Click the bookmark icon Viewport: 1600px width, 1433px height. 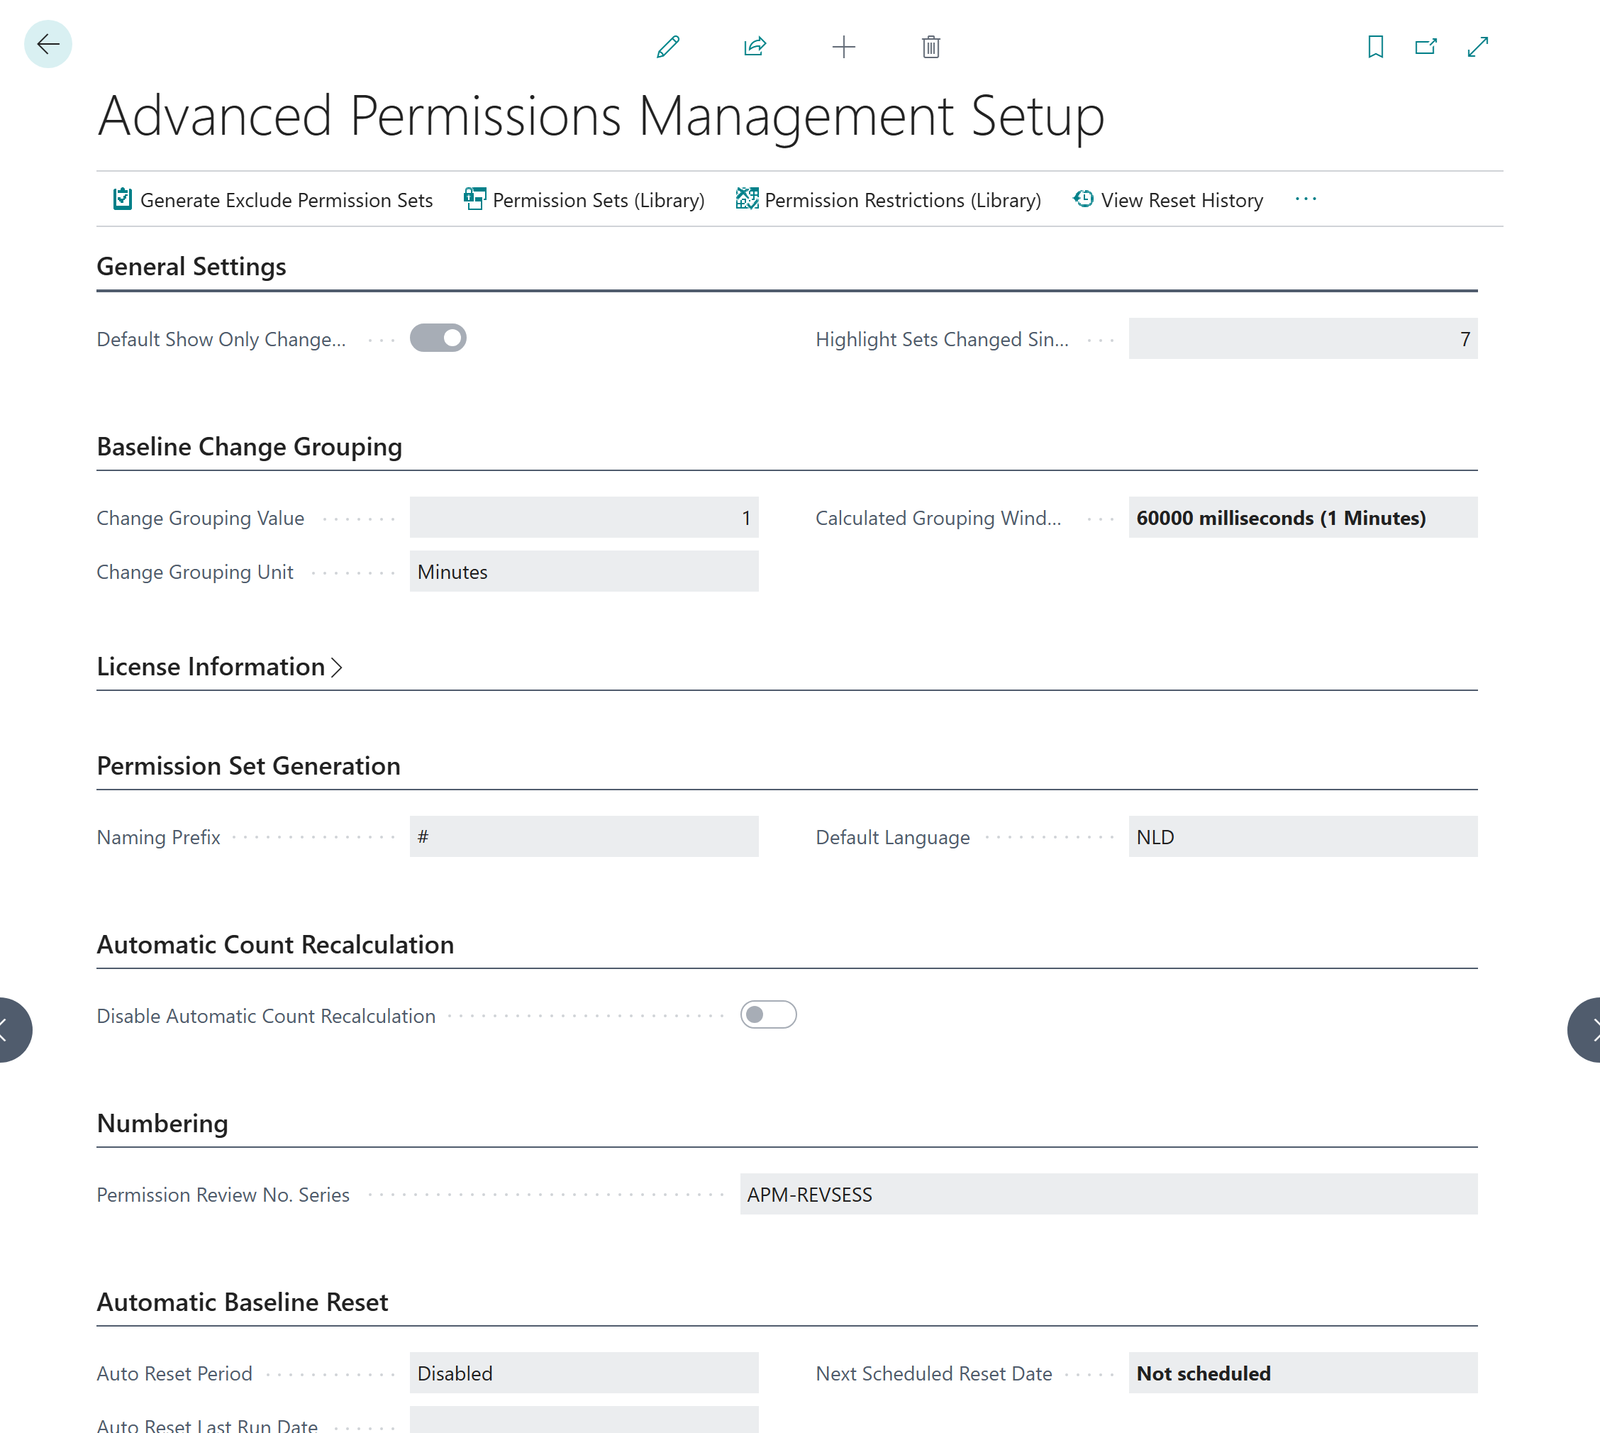click(1376, 47)
